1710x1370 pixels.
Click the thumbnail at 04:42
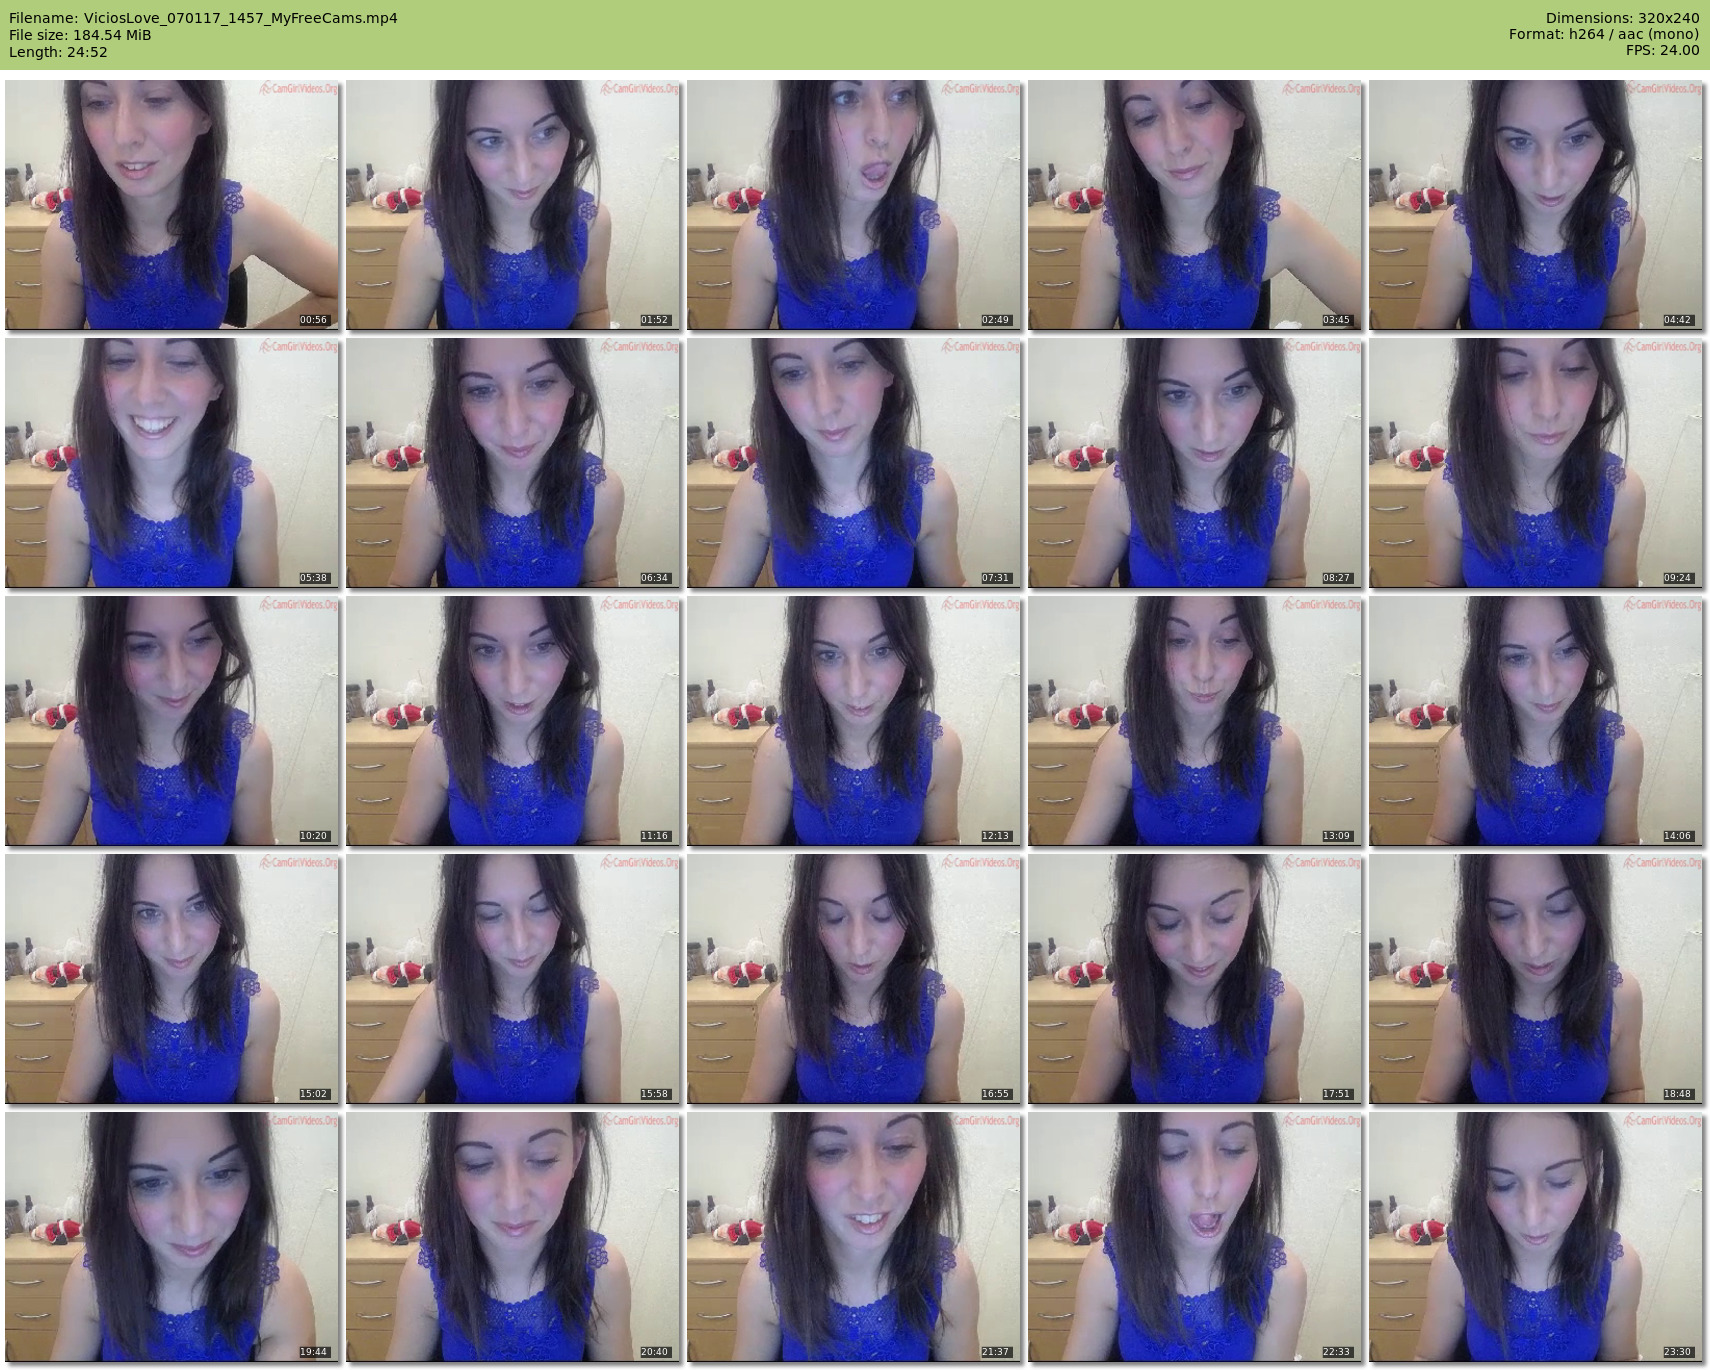click(x=1535, y=205)
